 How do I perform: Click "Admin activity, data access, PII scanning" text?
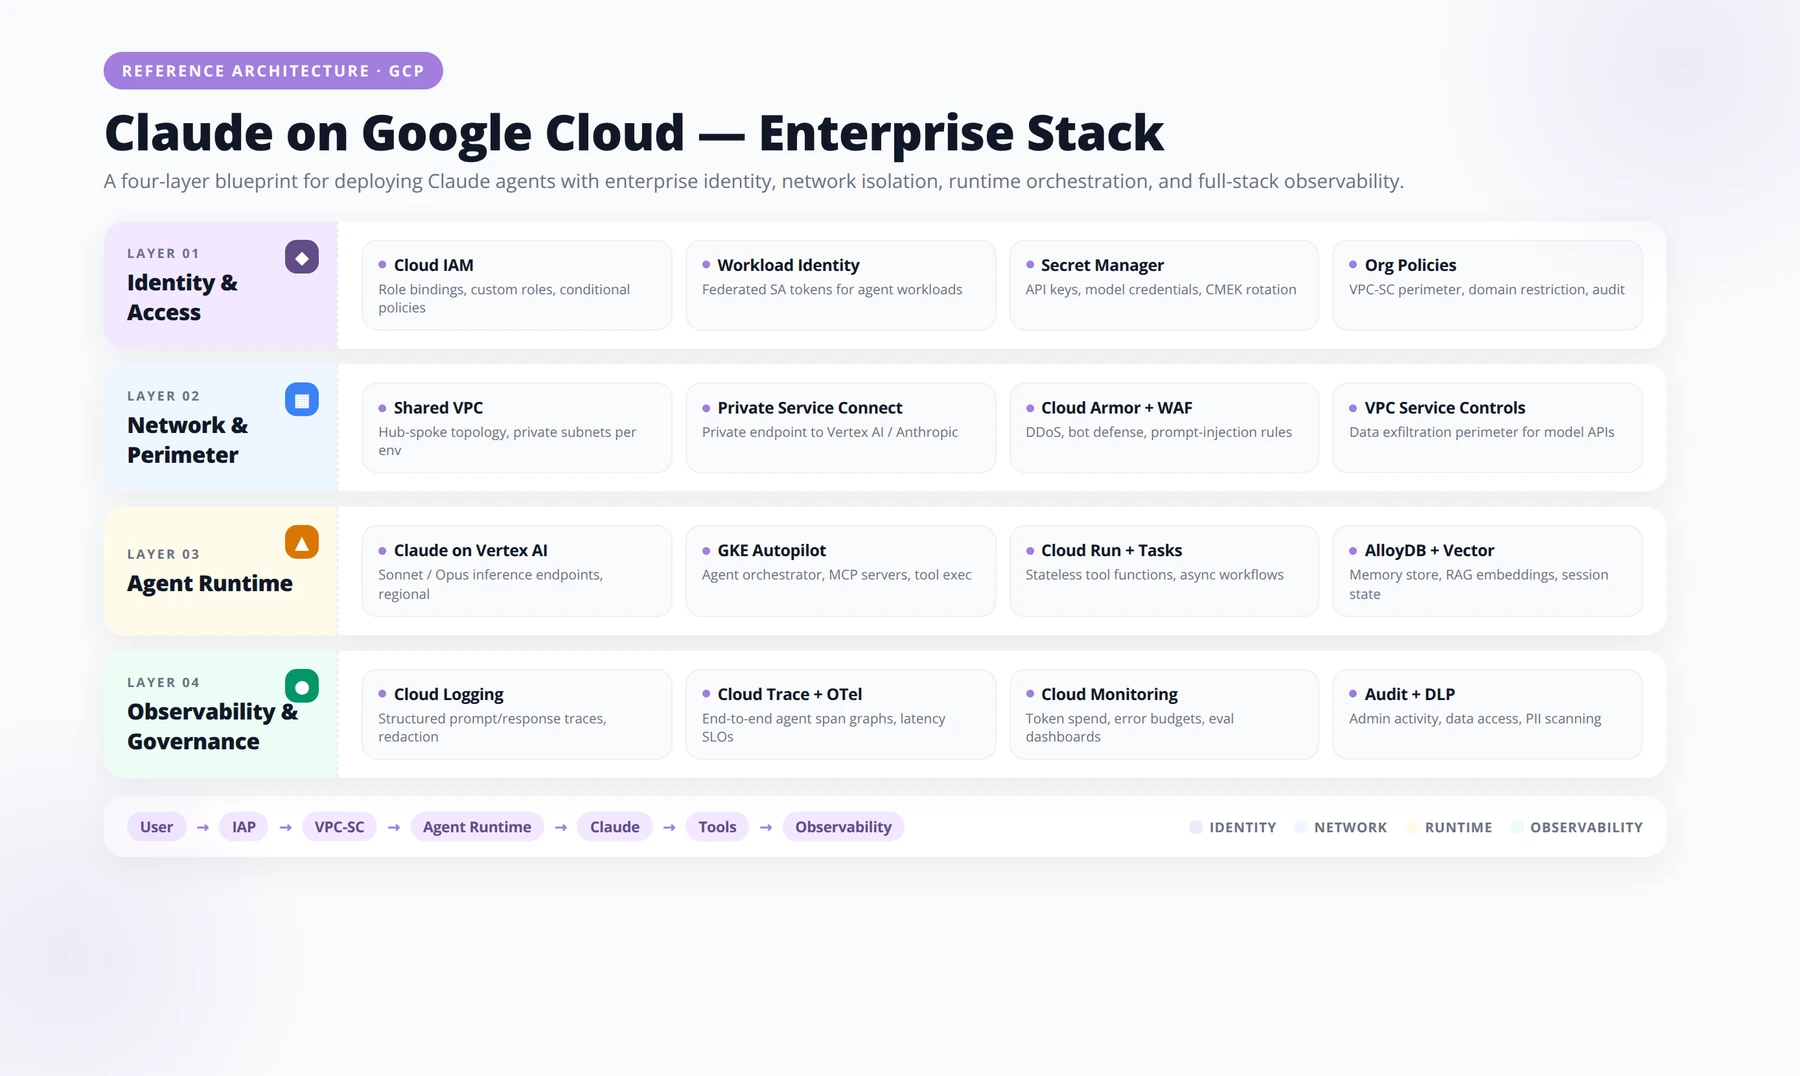click(1475, 719)
